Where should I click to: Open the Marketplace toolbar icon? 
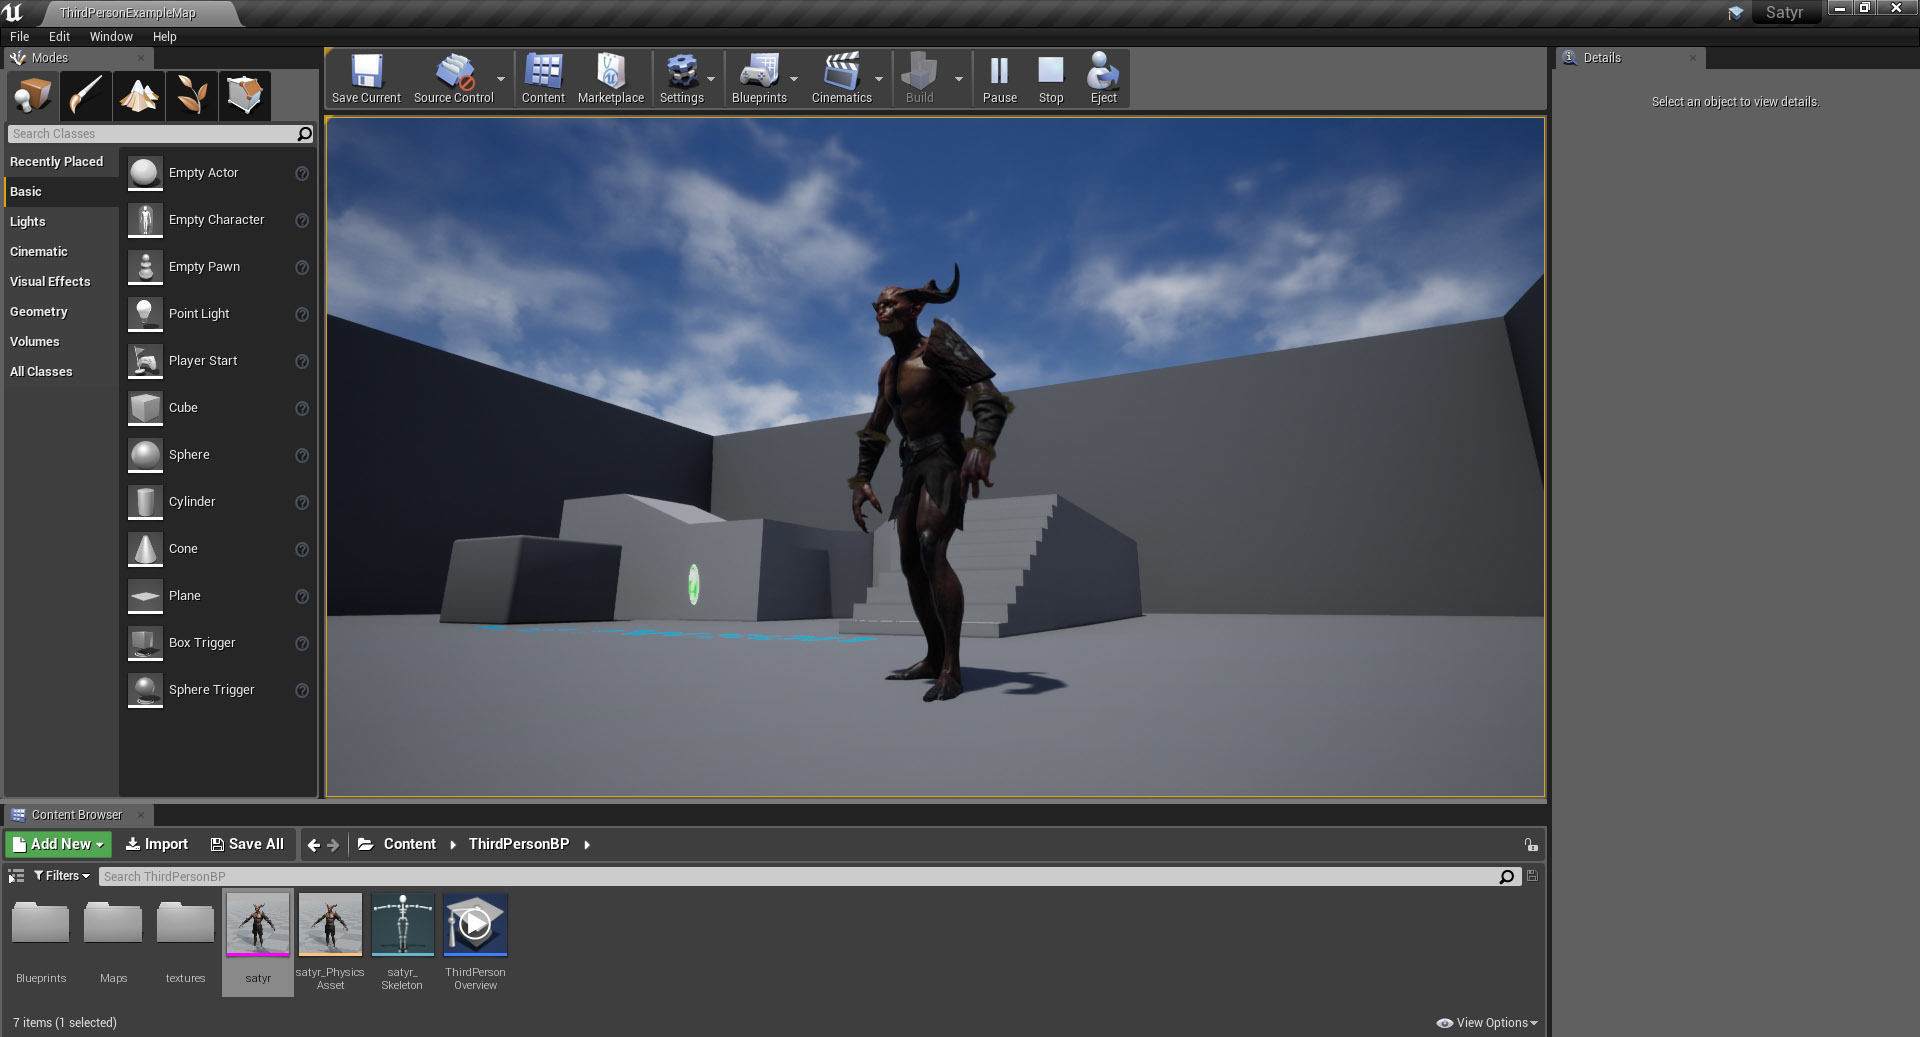point(610,72)
